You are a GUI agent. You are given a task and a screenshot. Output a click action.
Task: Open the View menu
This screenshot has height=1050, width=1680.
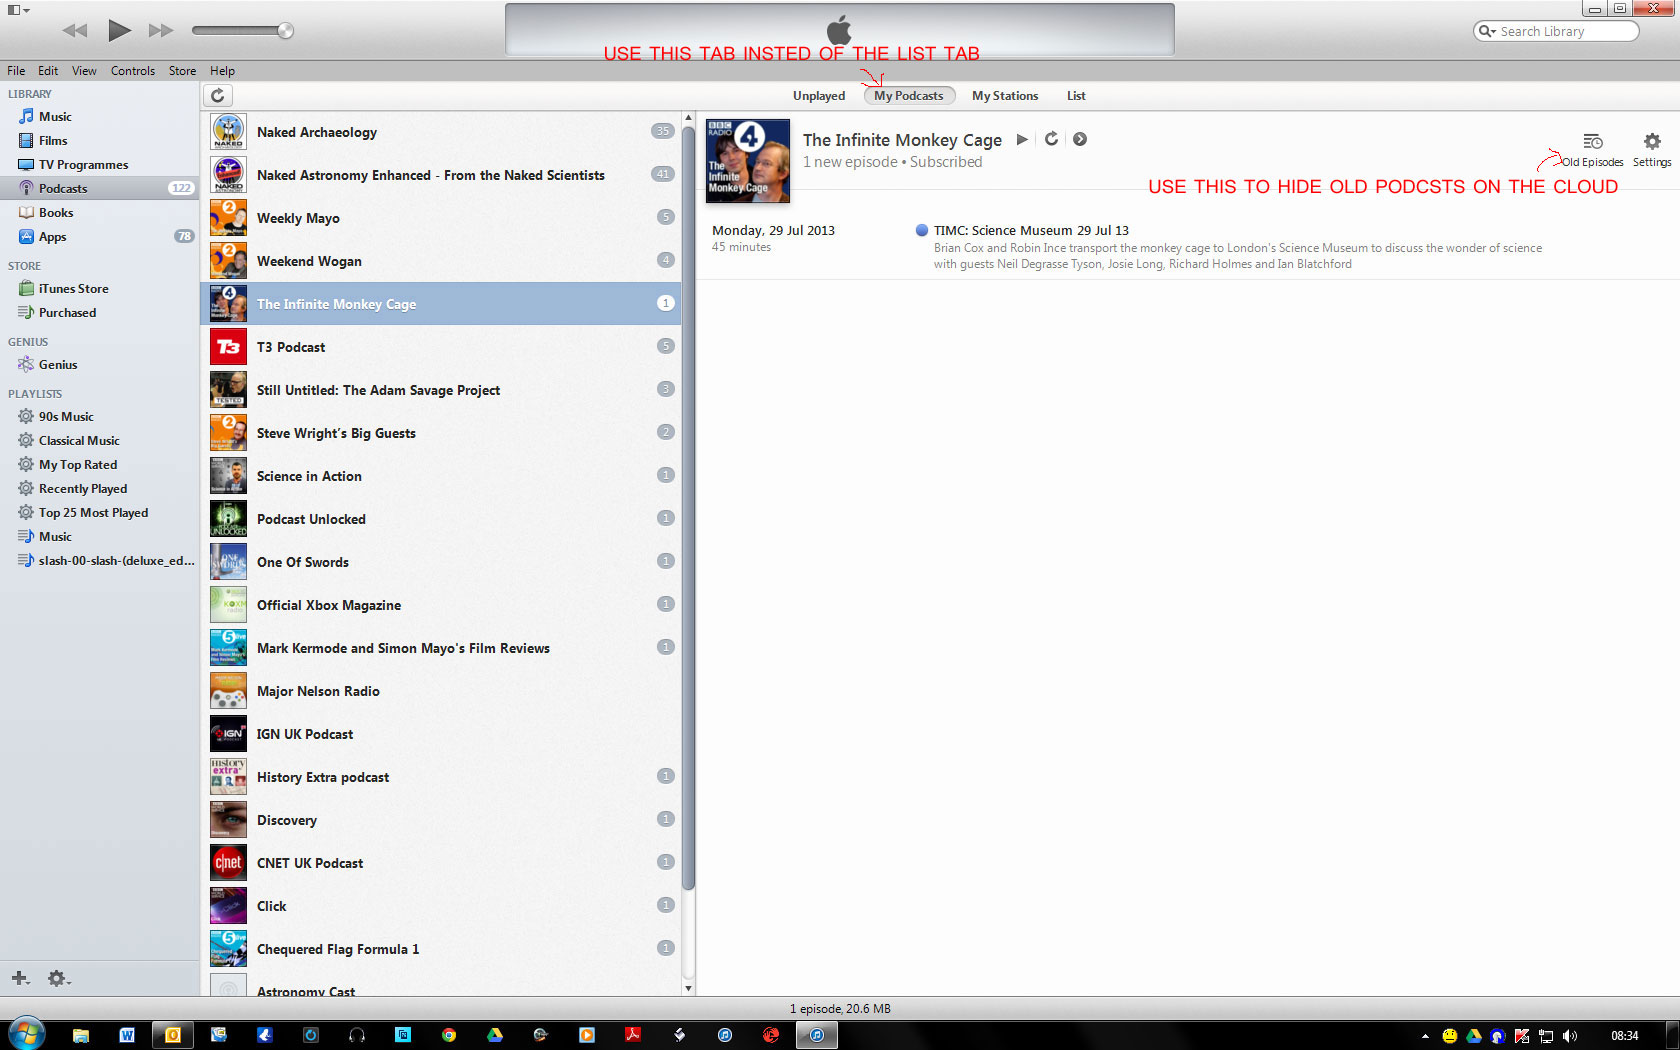pyautogui.click(x=84, y=71)
